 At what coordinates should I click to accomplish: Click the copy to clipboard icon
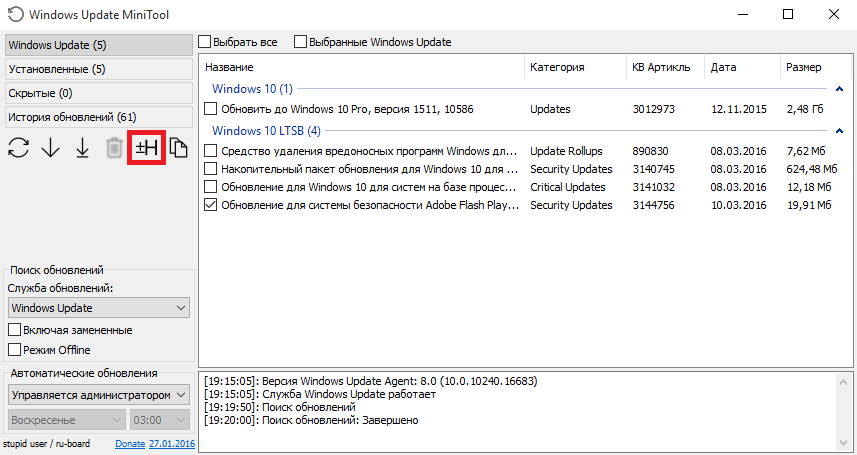pos(179,149)
